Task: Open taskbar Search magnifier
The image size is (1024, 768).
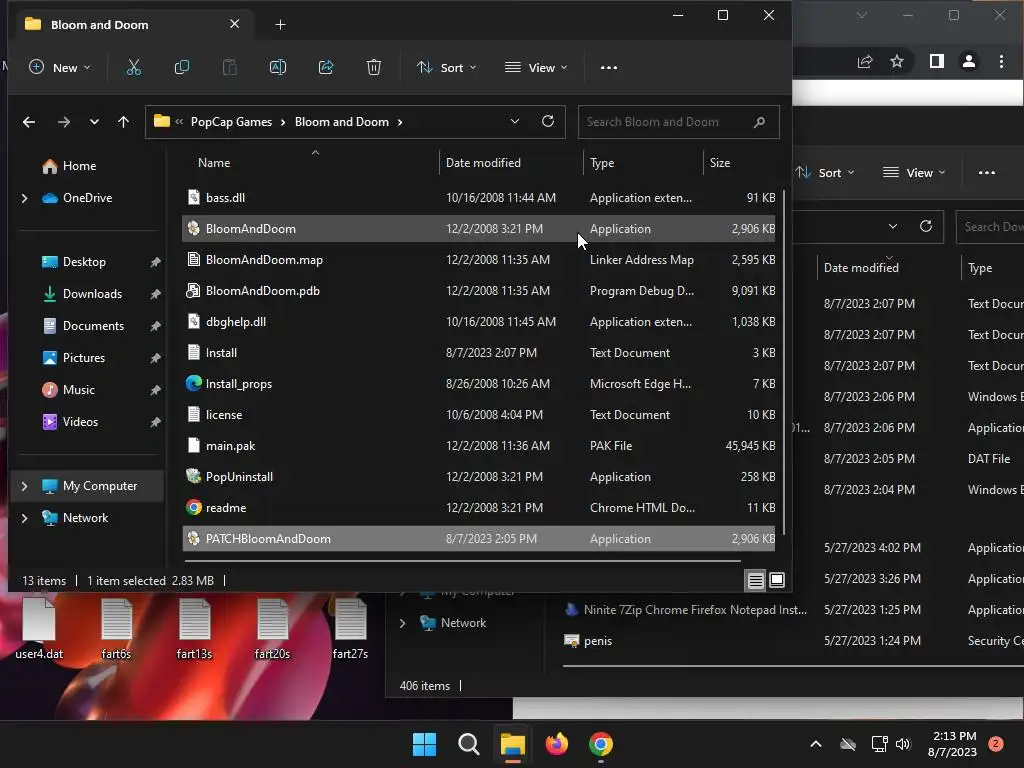Action: tap(468, 744)
